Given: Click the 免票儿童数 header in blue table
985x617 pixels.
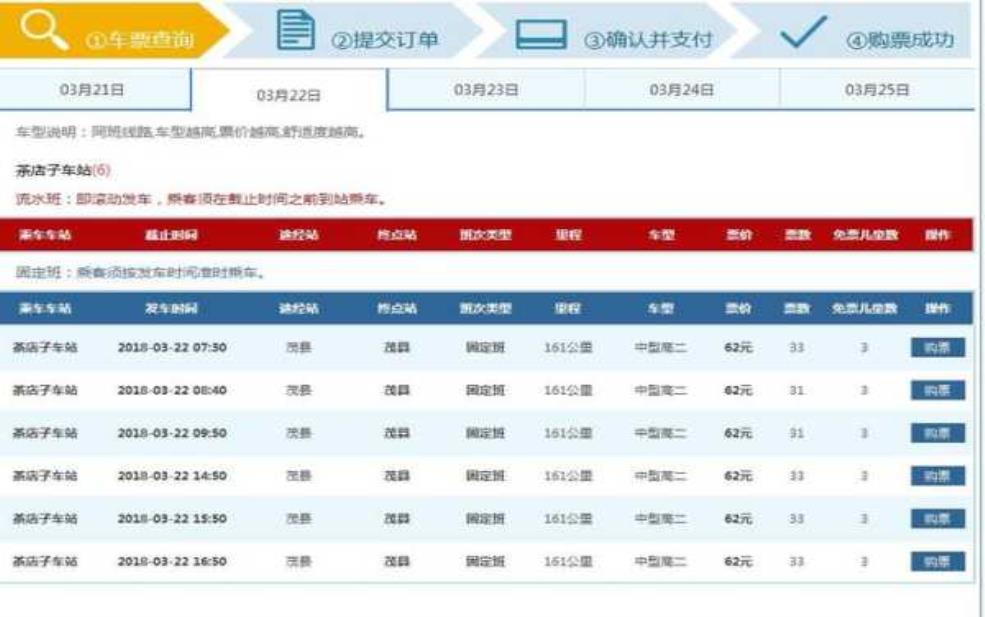Looking at the screenshot, I should coord(865,308).
